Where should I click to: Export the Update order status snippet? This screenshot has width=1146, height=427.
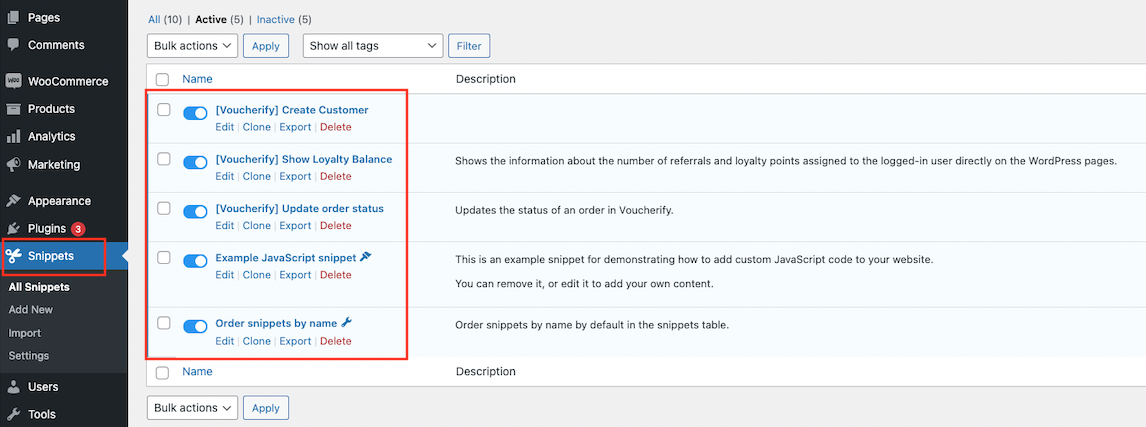(x=295, y=226)
